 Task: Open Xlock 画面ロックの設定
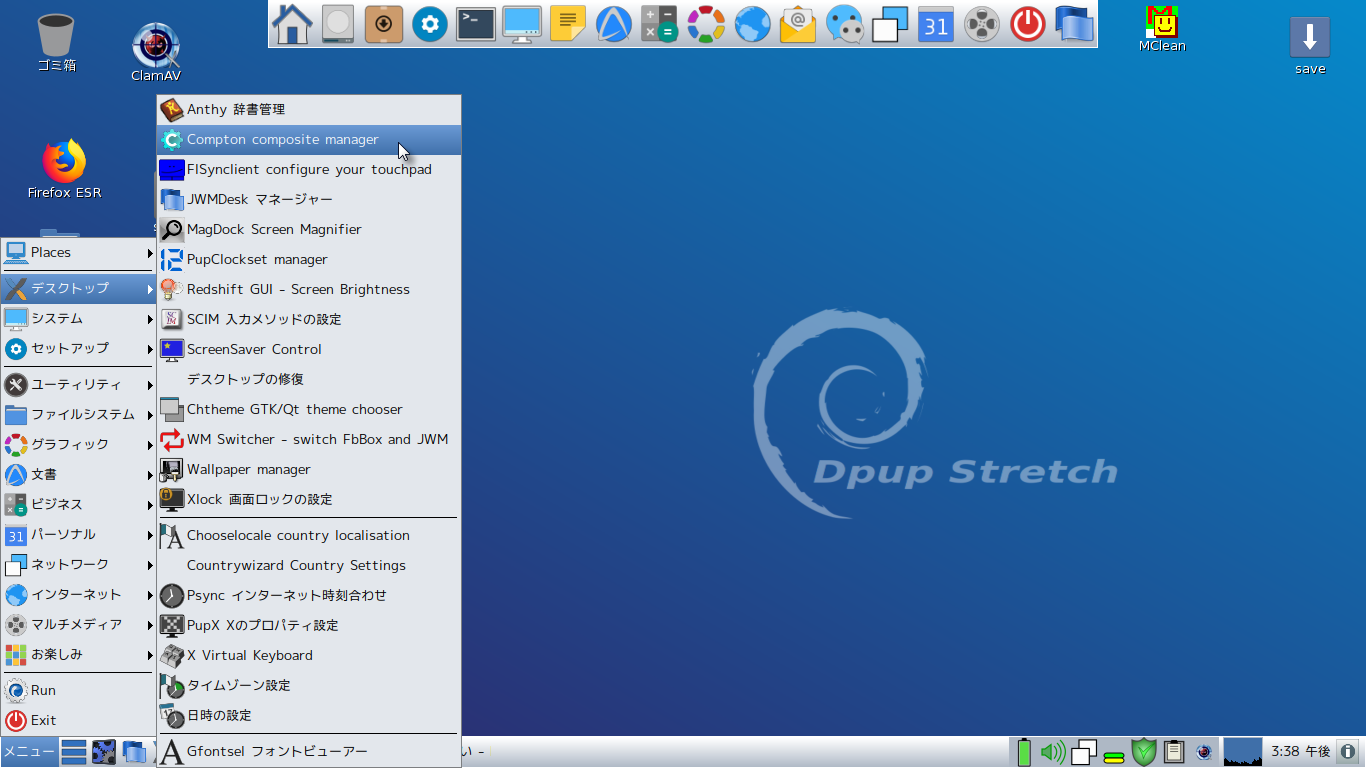point(309,500)
